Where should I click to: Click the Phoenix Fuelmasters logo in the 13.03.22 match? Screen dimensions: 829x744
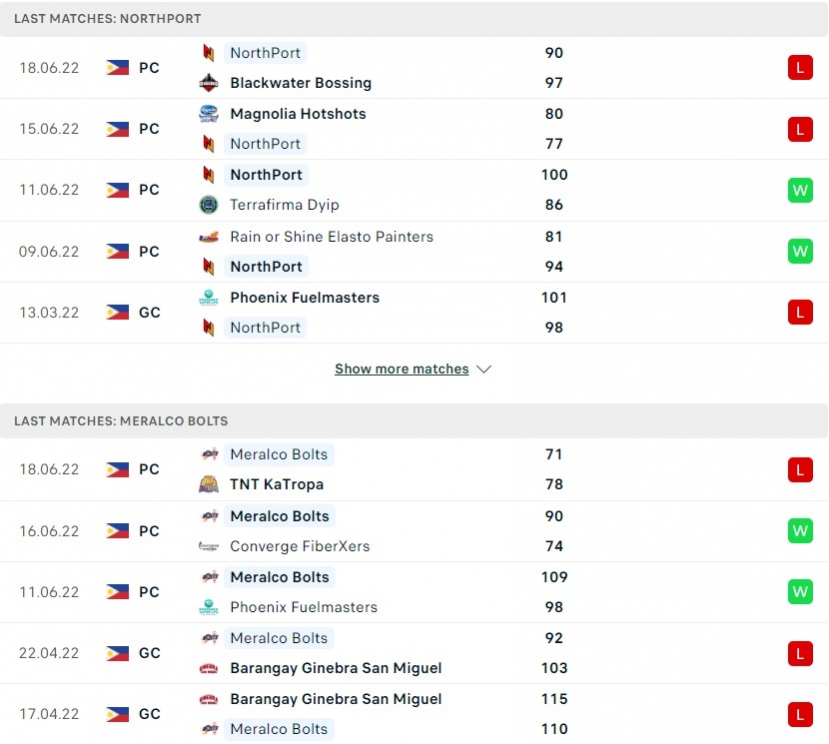208,298
